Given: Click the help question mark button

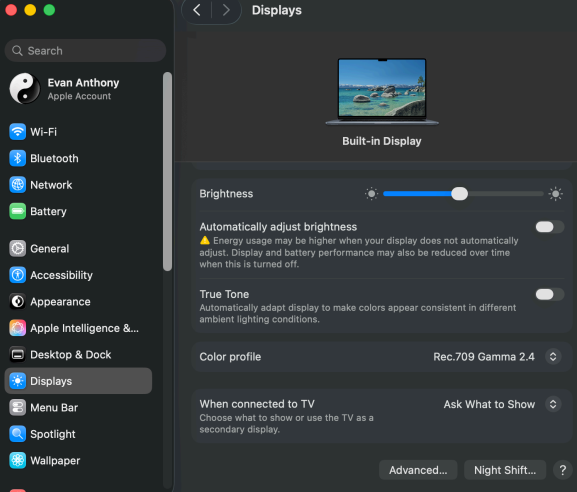Looking at the screenshot, I should coord(562,470).
